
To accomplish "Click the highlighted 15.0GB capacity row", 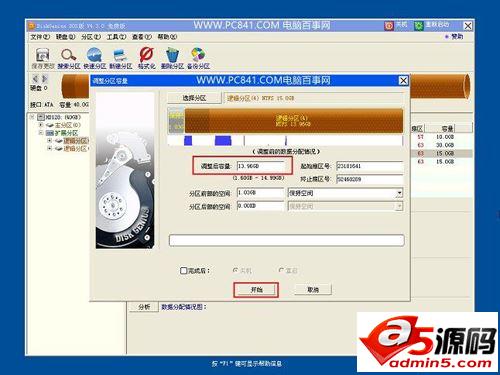I will [x=441, y=153].
